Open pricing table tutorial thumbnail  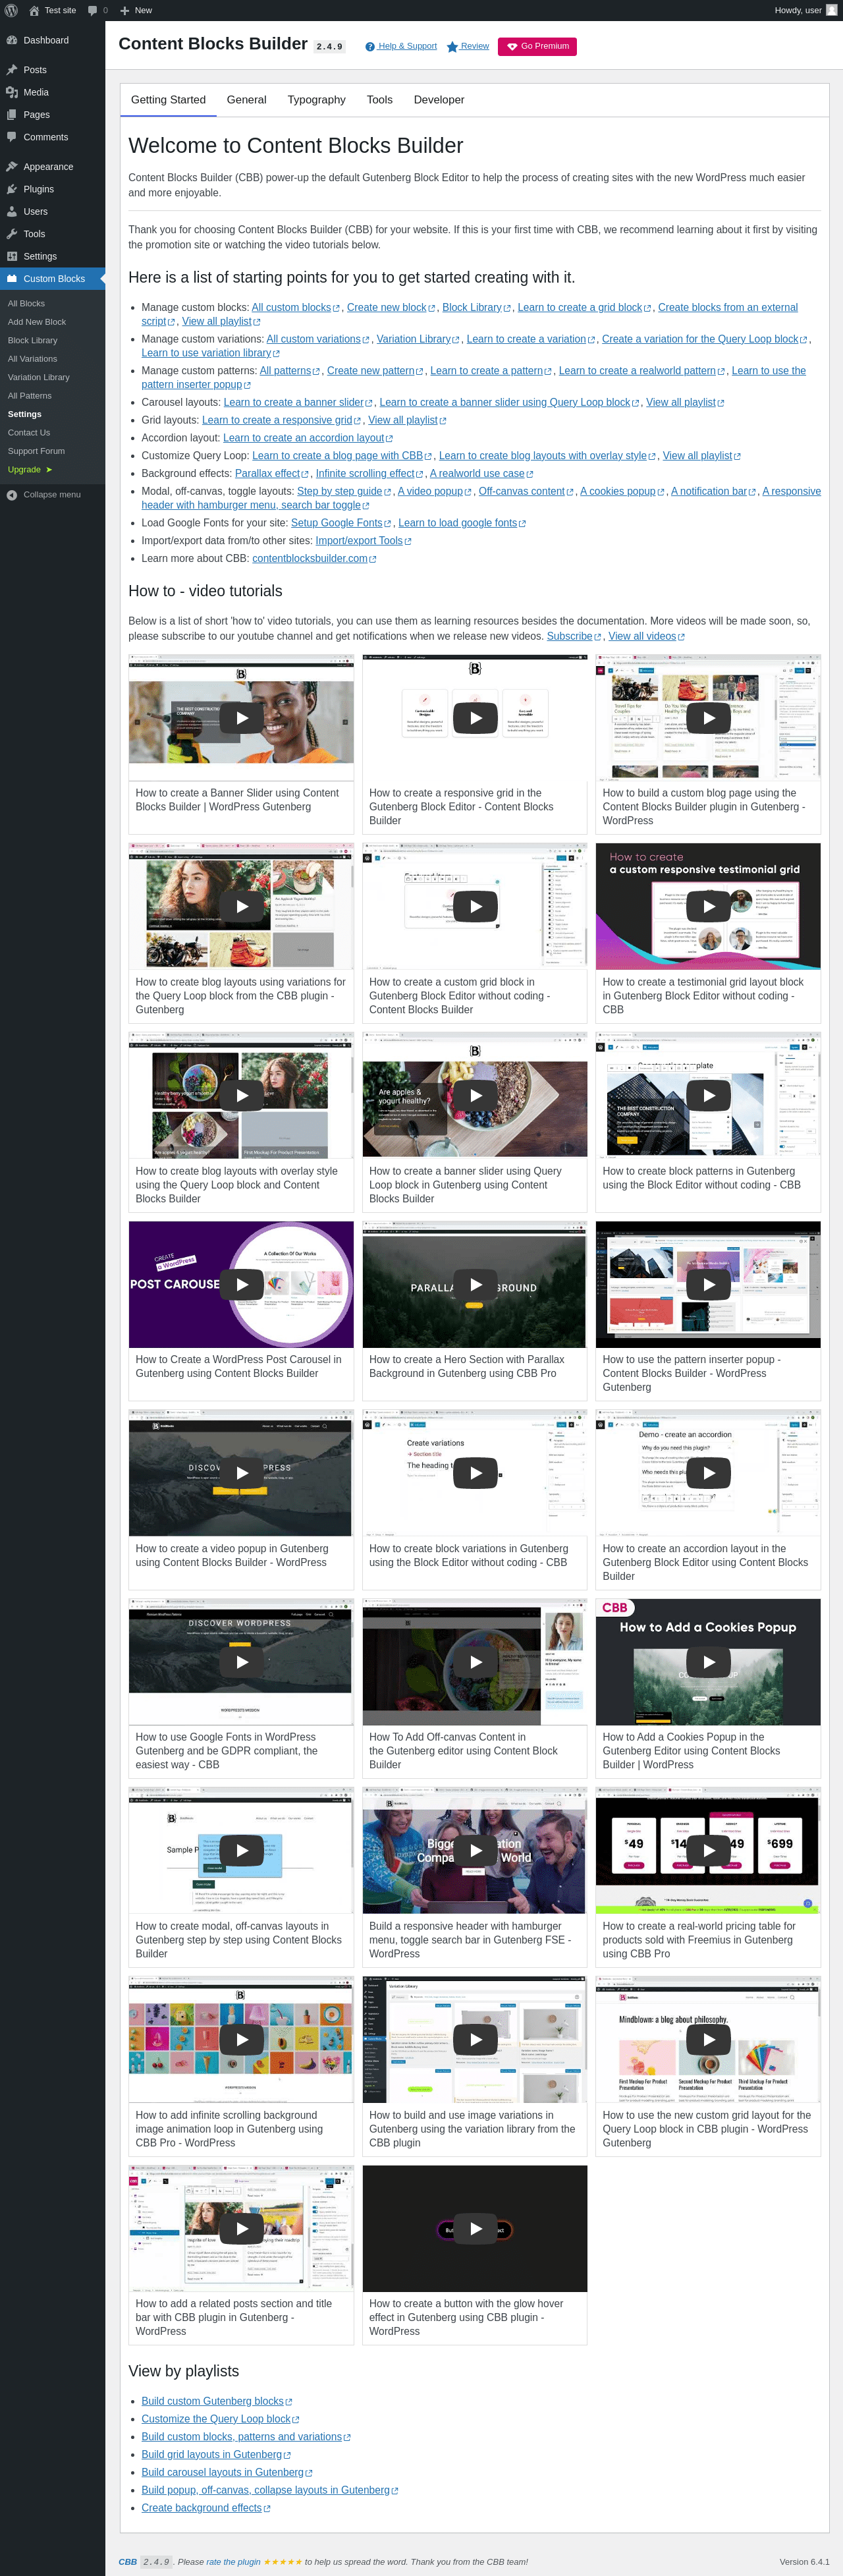click(x=708, y=1850)
